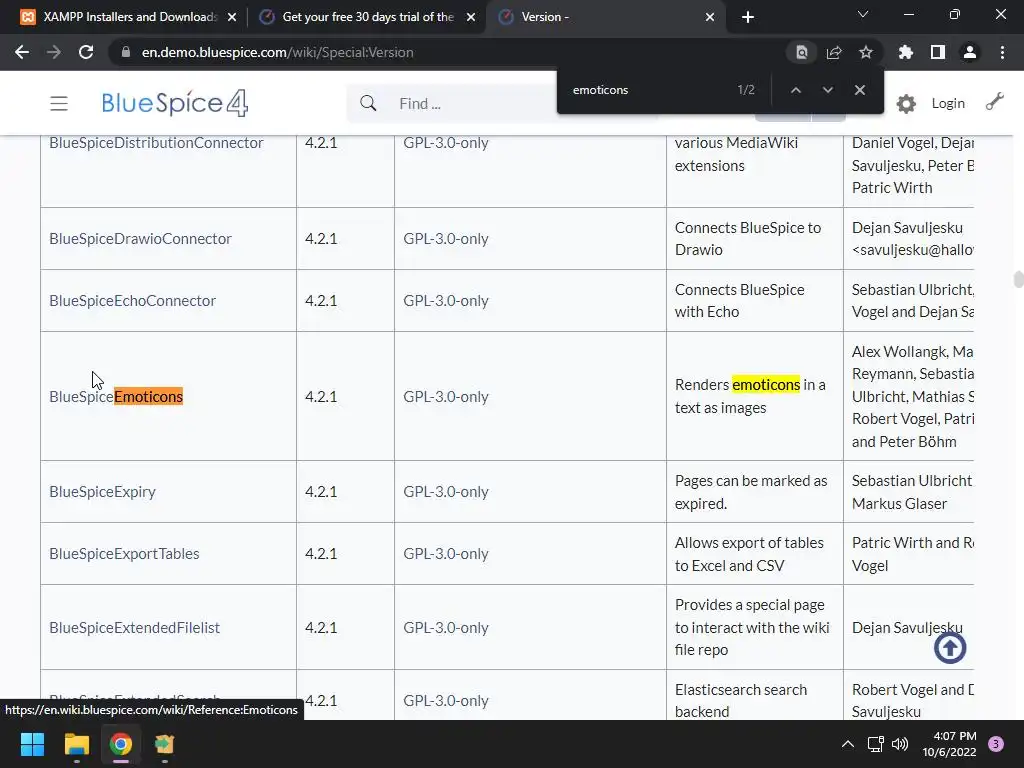Open BlueSpiceEchoConnector link
The image size is (1024, 768).
(133, 300)
